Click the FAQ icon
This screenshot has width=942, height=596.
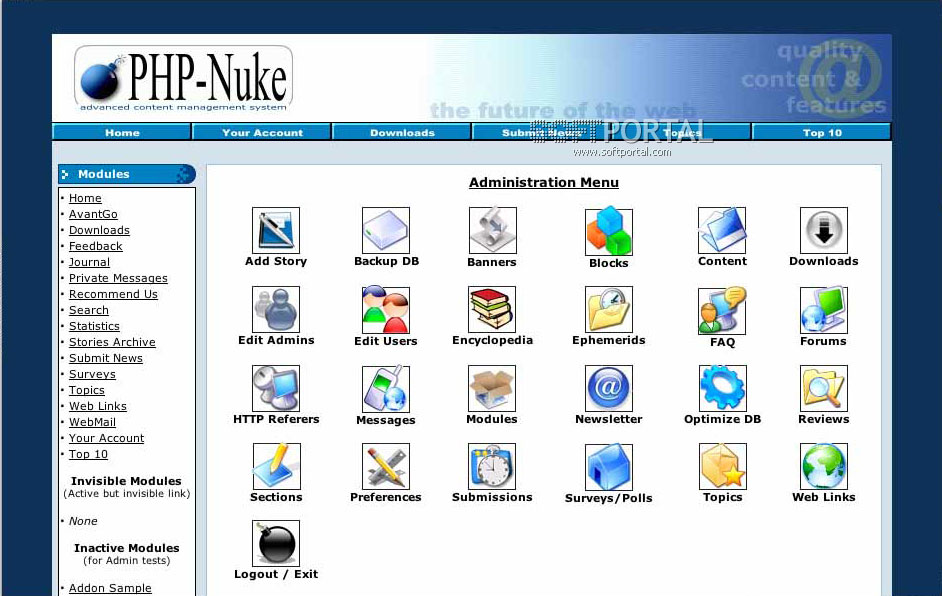(x=722, y=311)
